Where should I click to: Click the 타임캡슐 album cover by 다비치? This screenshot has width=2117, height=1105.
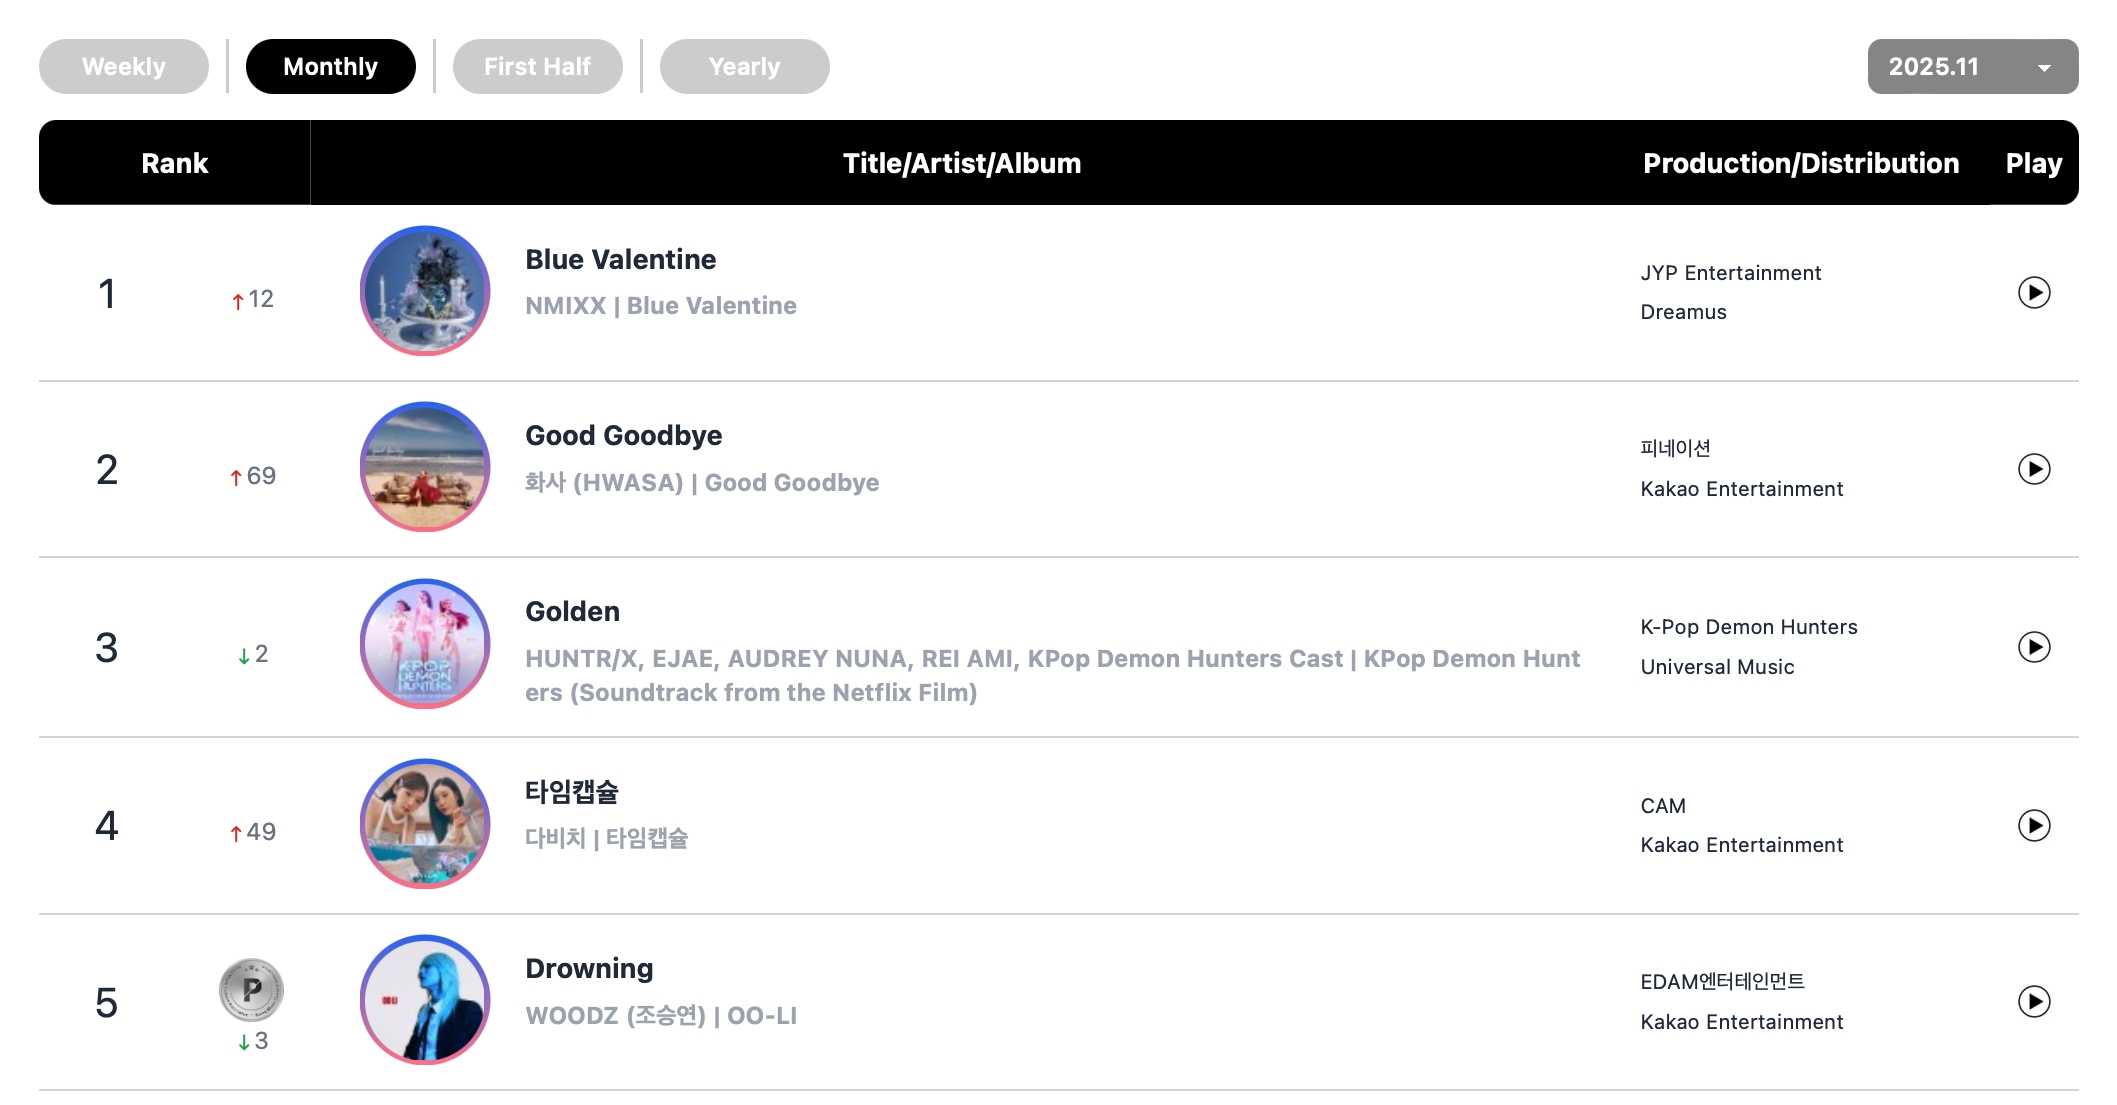coord(425,823)
